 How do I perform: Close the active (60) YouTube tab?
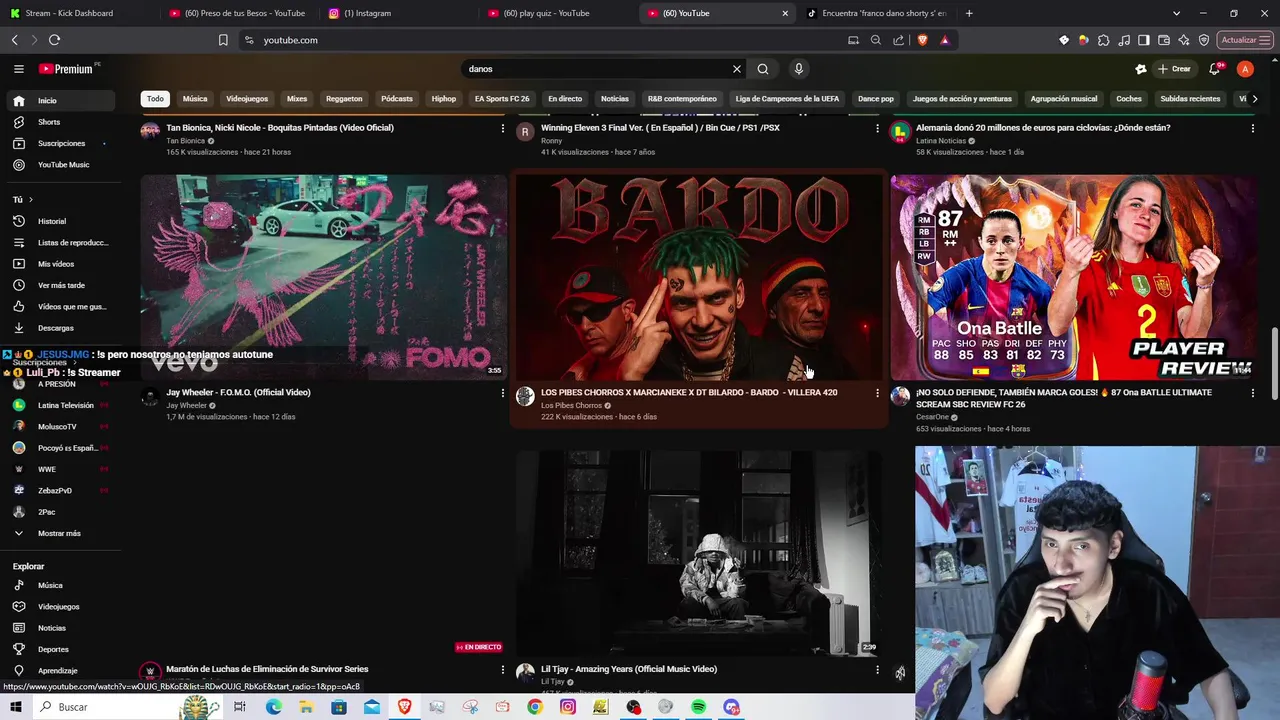point(785,13)
